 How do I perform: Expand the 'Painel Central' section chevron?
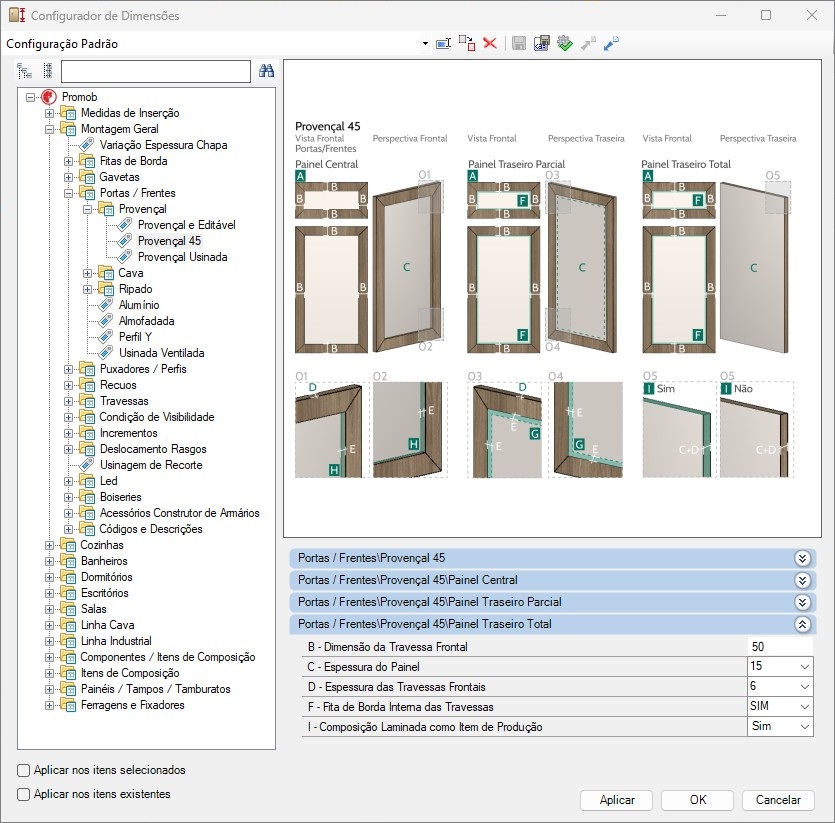tap(801, 580)
